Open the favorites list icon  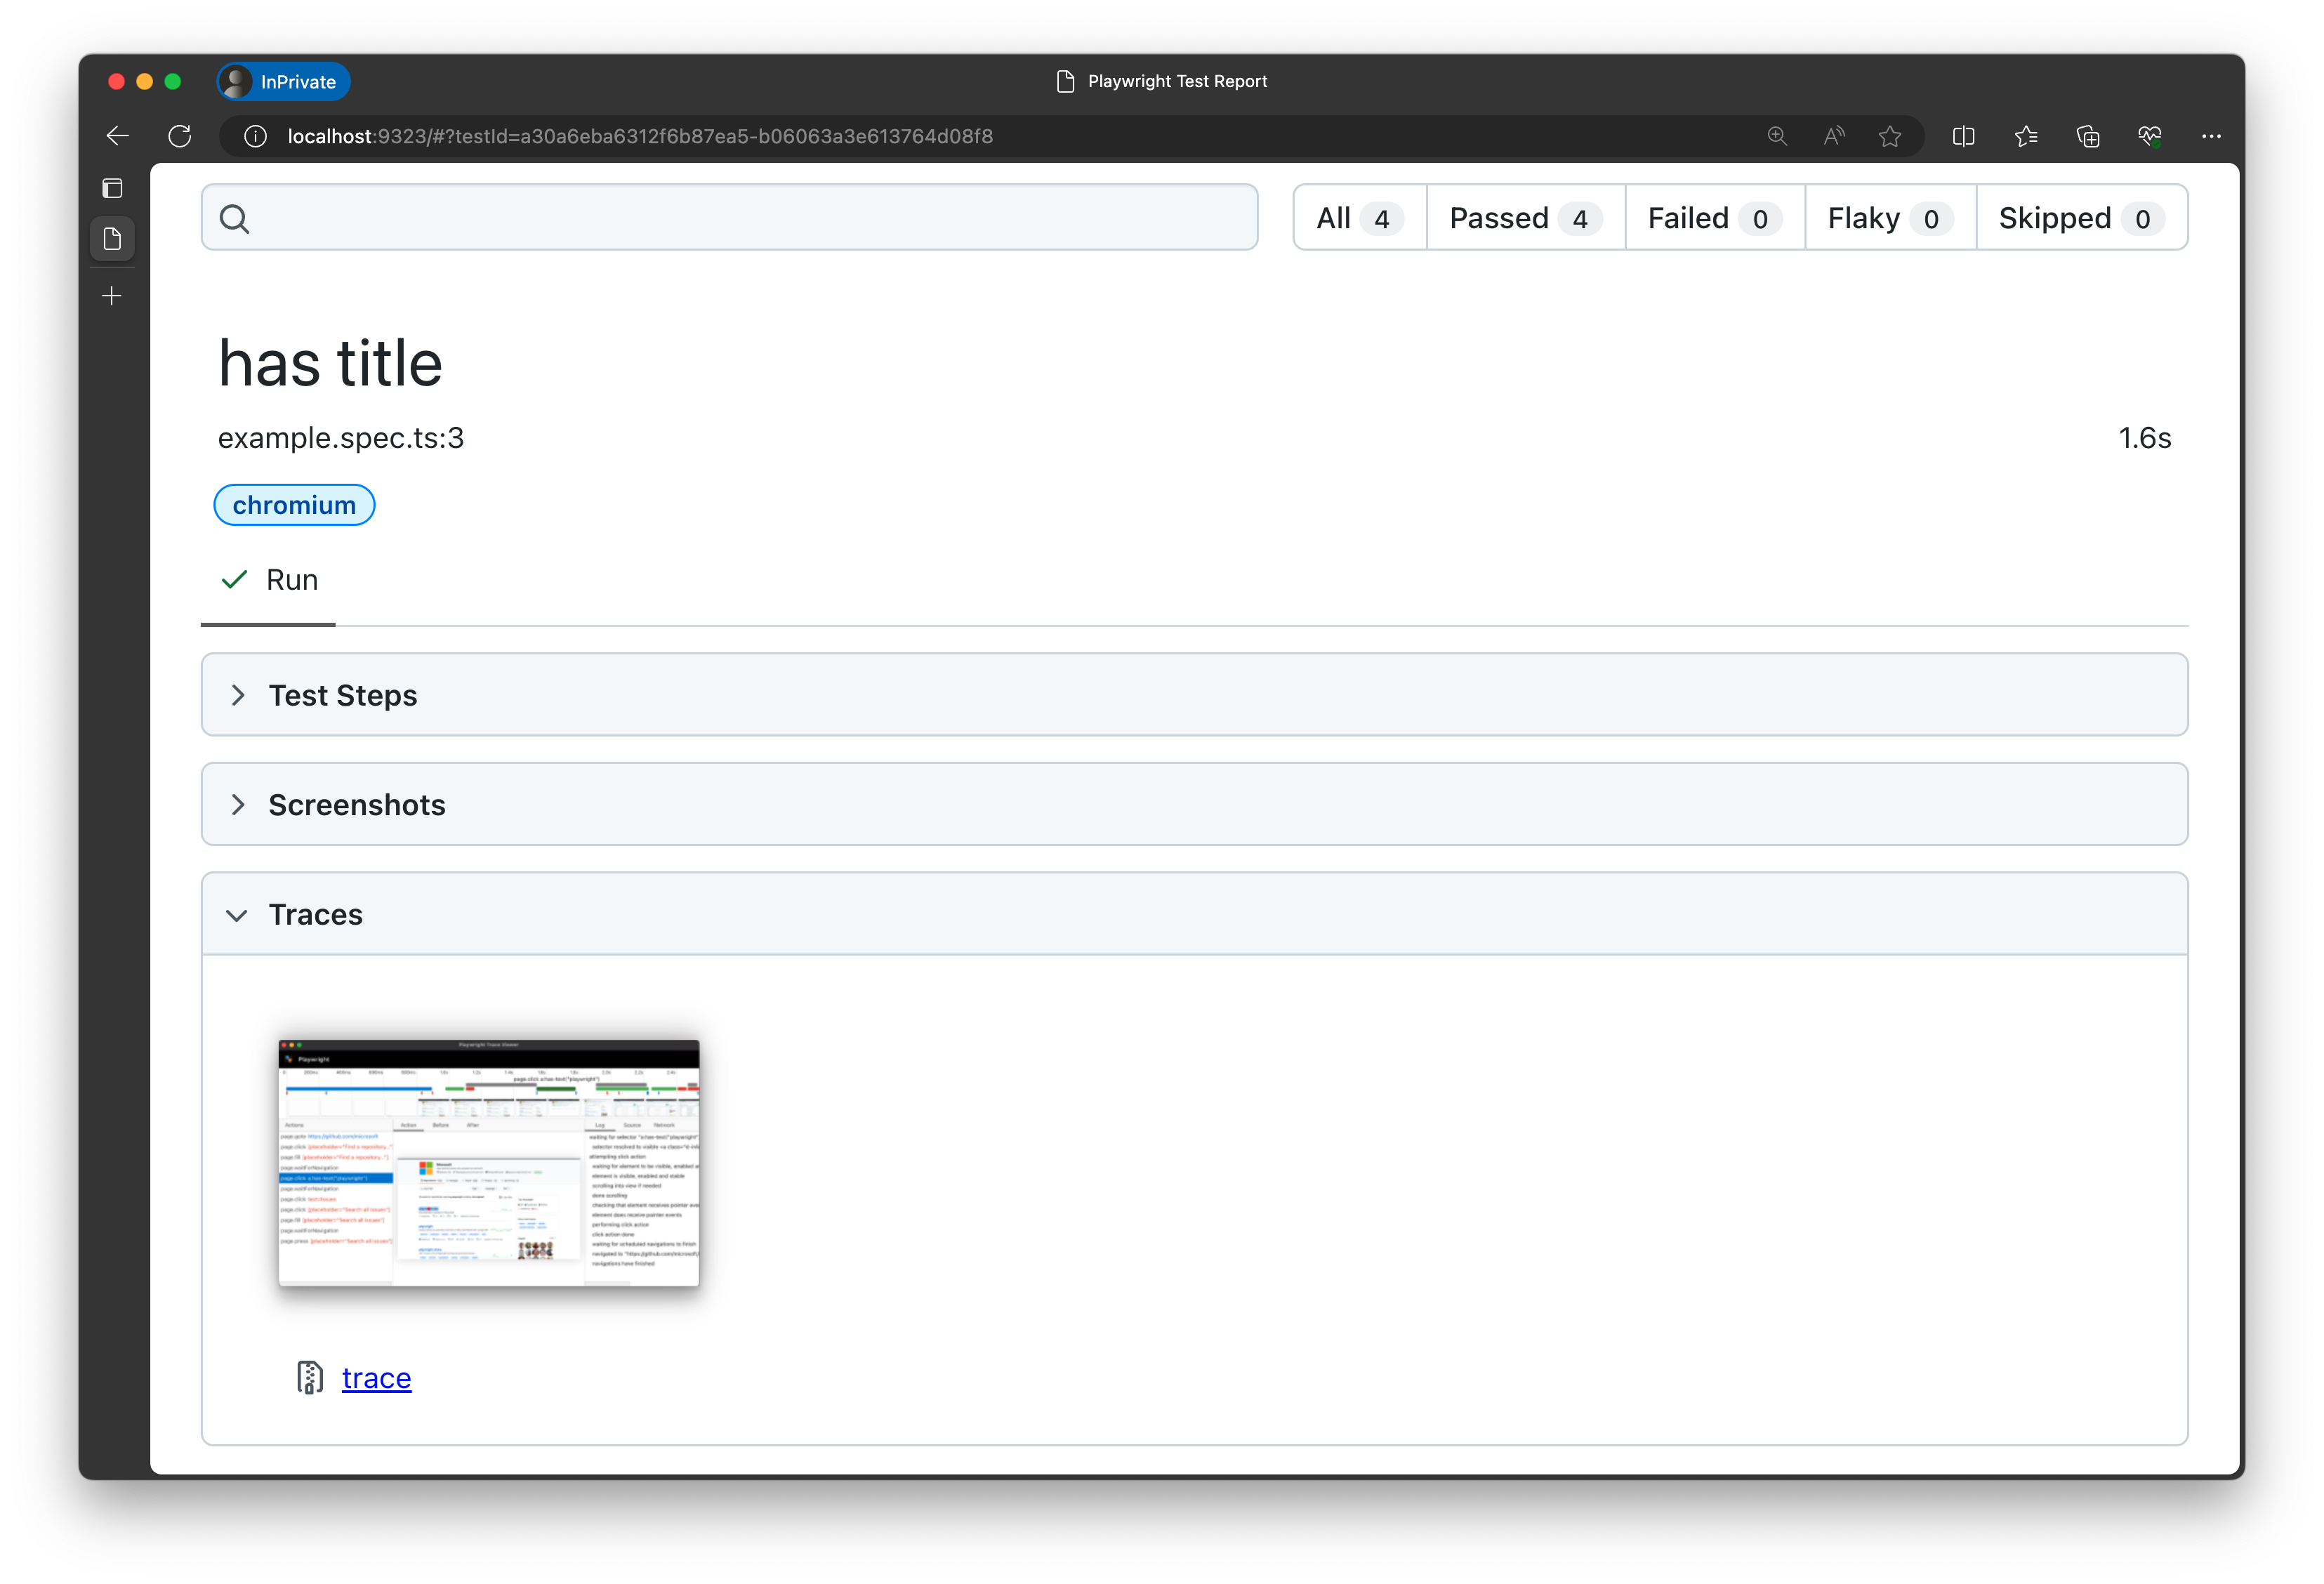coord(2026,136)
